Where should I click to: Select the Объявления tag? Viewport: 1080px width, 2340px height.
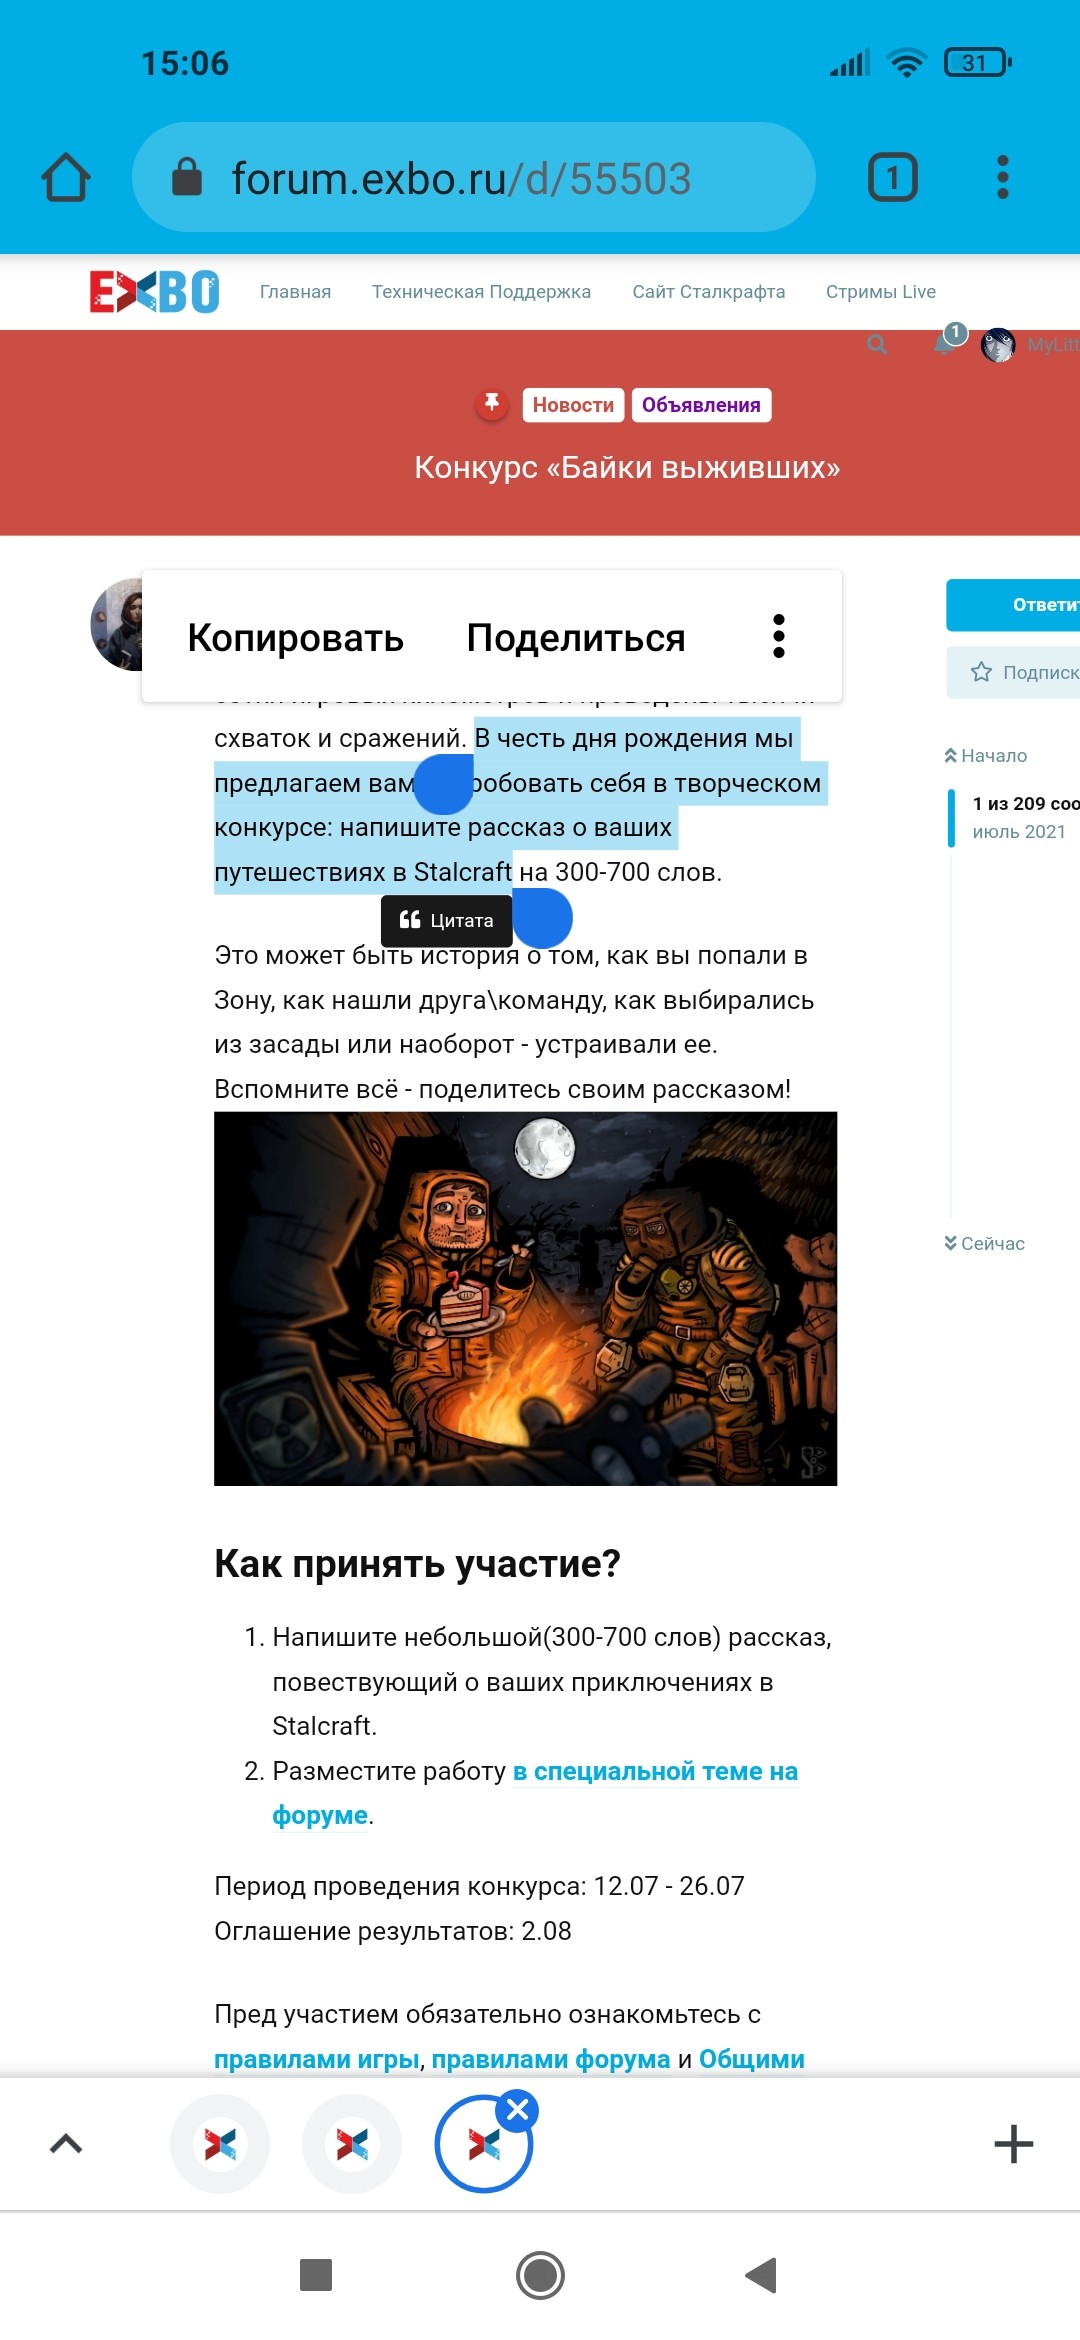701,405
